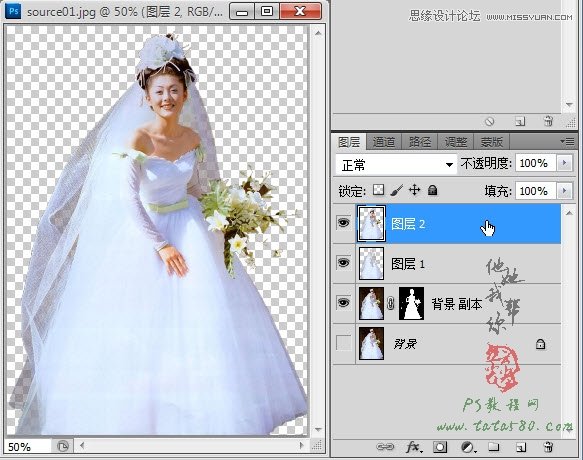583x460 pixels.
Task: Maximize the source01.jpg document window
Action: (x=267, y=12)
